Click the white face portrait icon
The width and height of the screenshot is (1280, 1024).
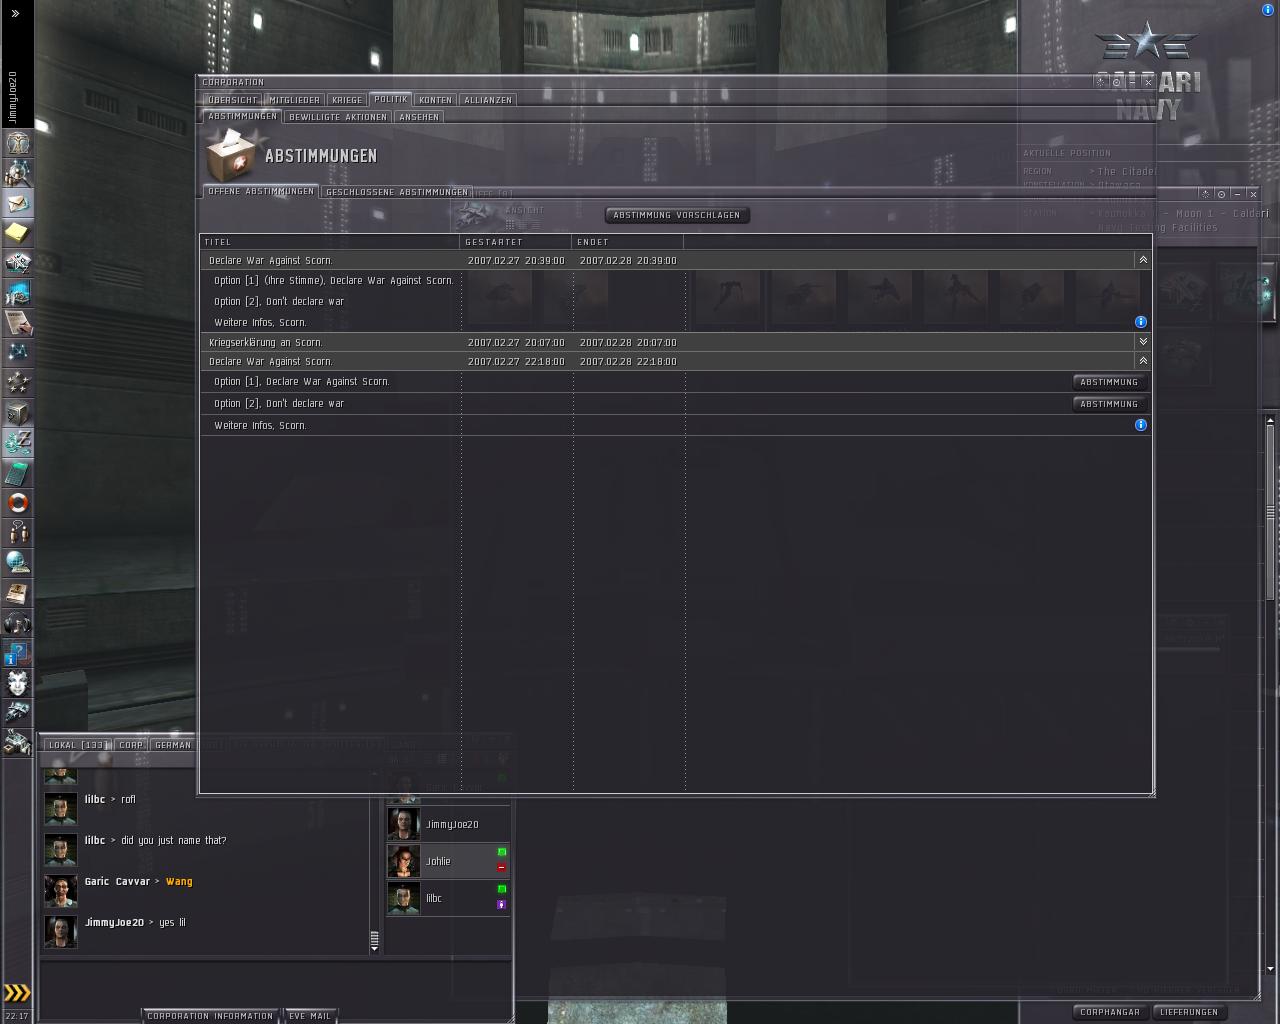click(18, 683)
